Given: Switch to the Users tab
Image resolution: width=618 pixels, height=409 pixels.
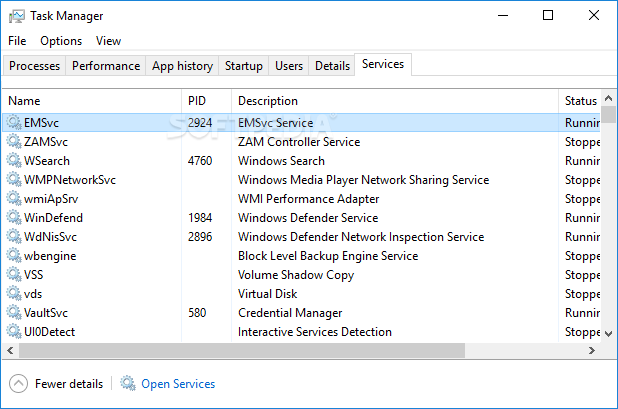Looking at the screenshot, I should (x=289, y=65).
